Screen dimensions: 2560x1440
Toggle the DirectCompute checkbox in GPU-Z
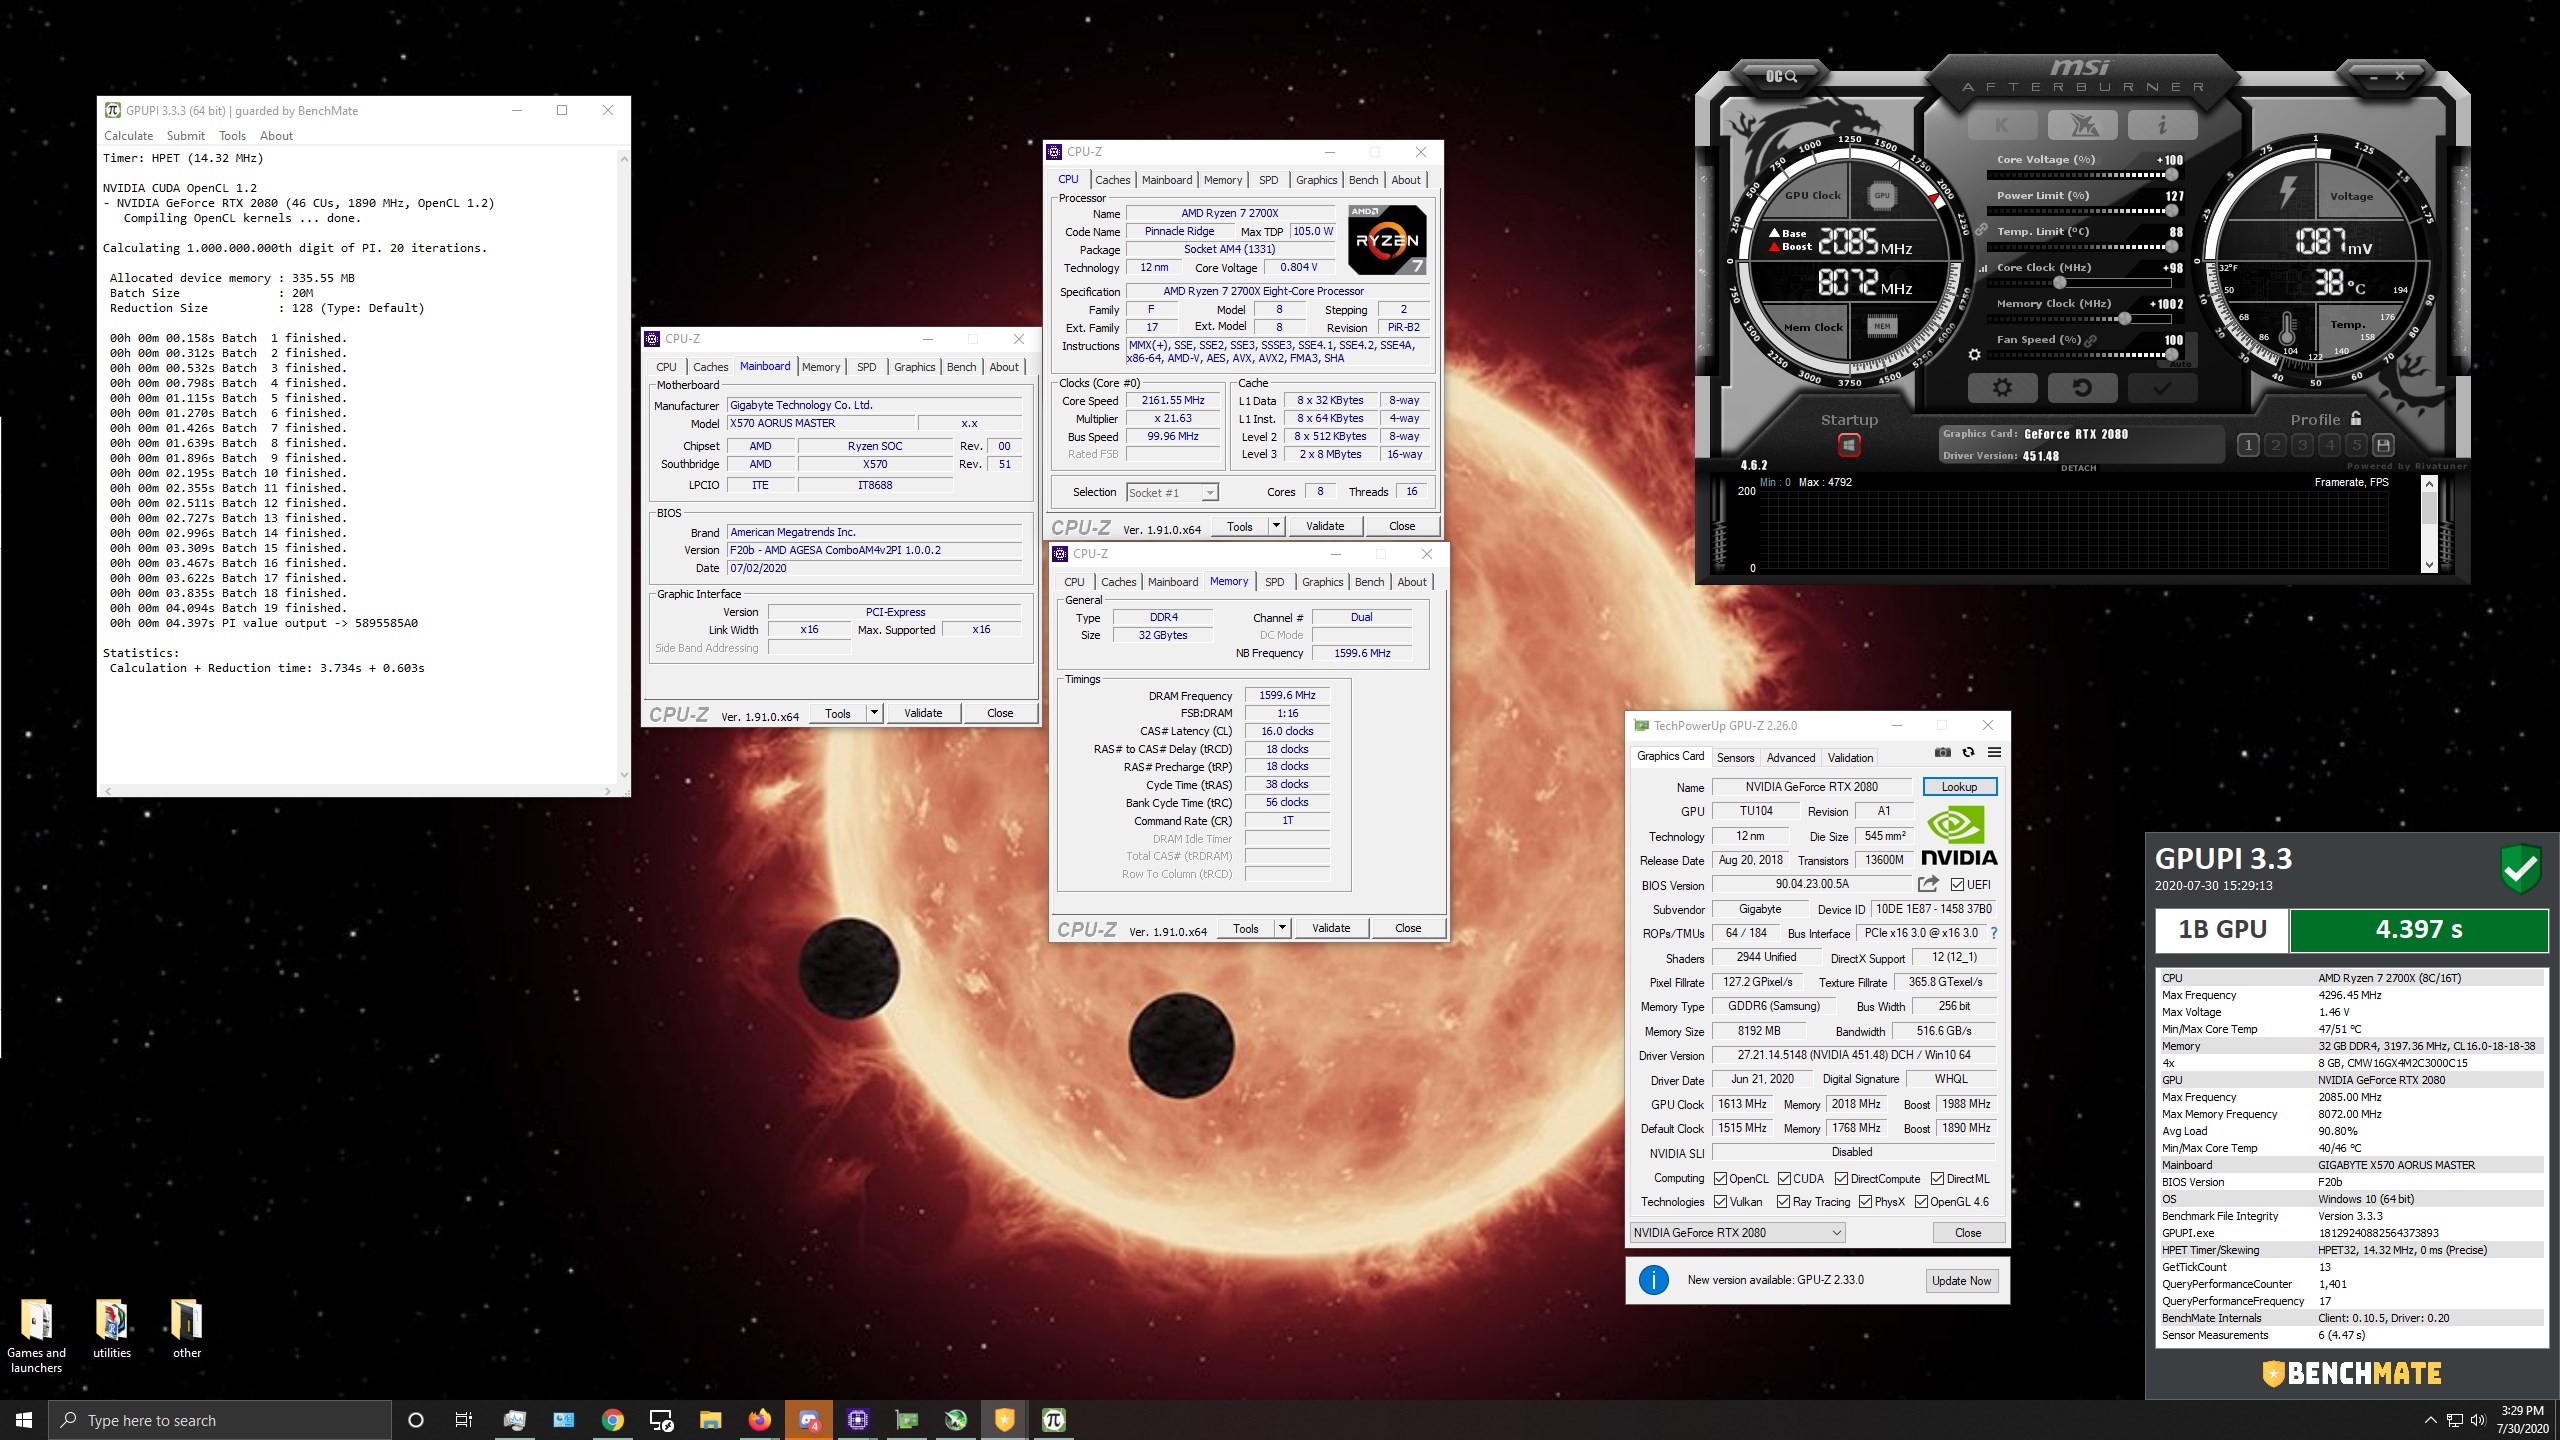coord(1841,1179)
